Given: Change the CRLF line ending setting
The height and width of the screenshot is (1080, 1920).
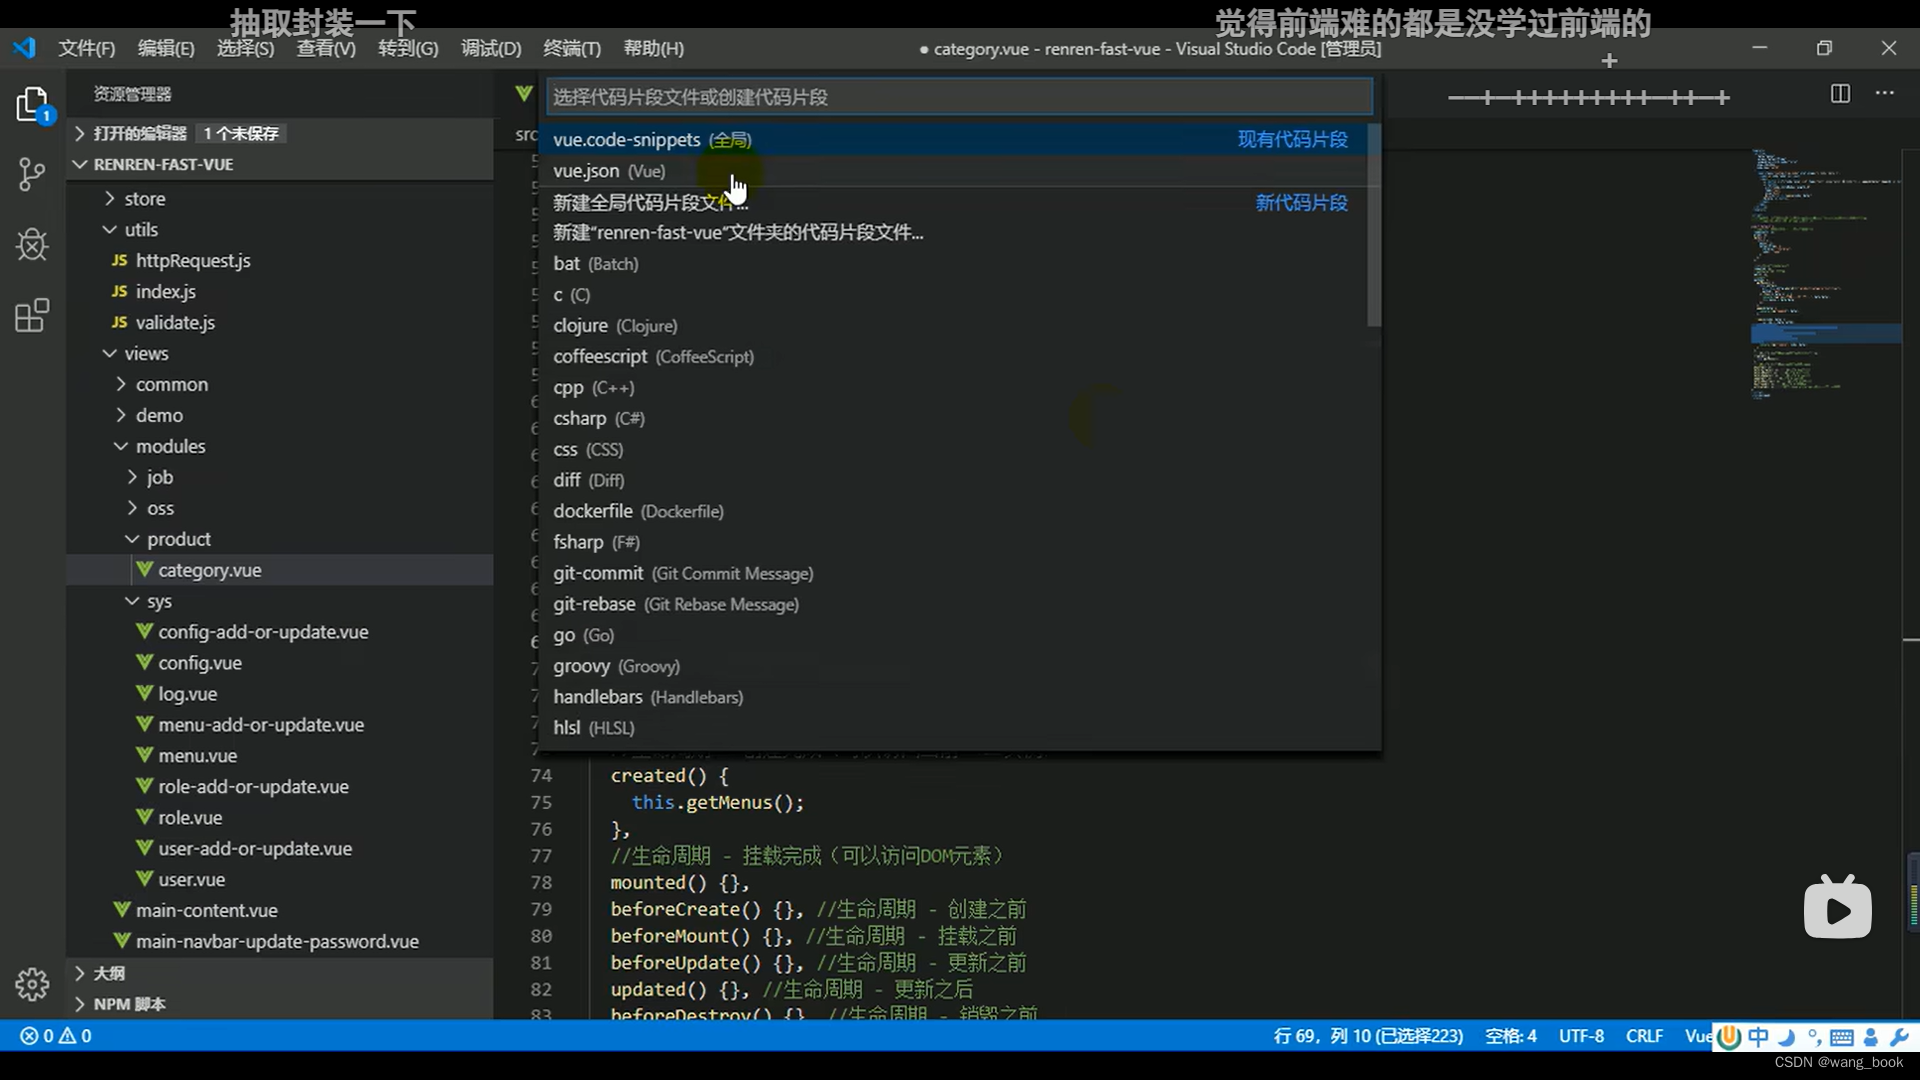Looking at the screenshot, I should tap(1644, 1036).
